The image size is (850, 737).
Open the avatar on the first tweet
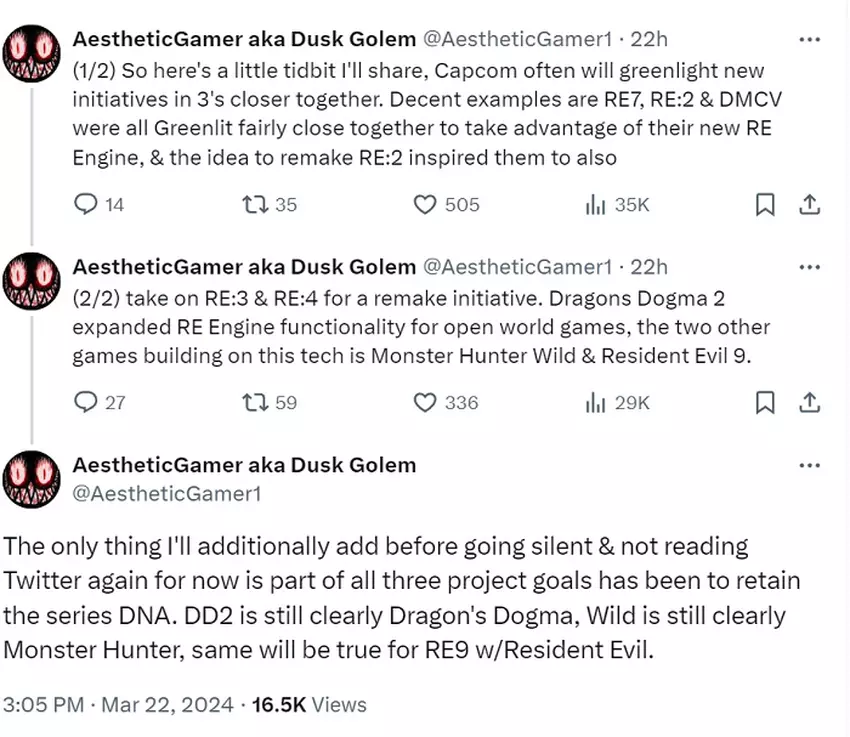(x=33, y=53)
